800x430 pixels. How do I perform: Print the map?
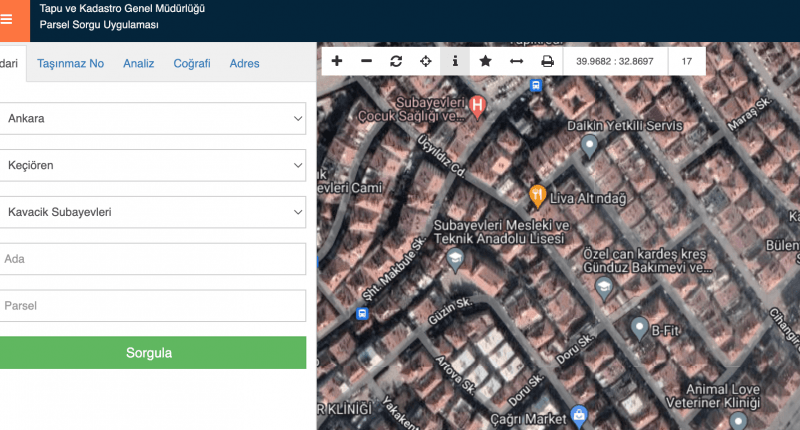tap(547, 61)
